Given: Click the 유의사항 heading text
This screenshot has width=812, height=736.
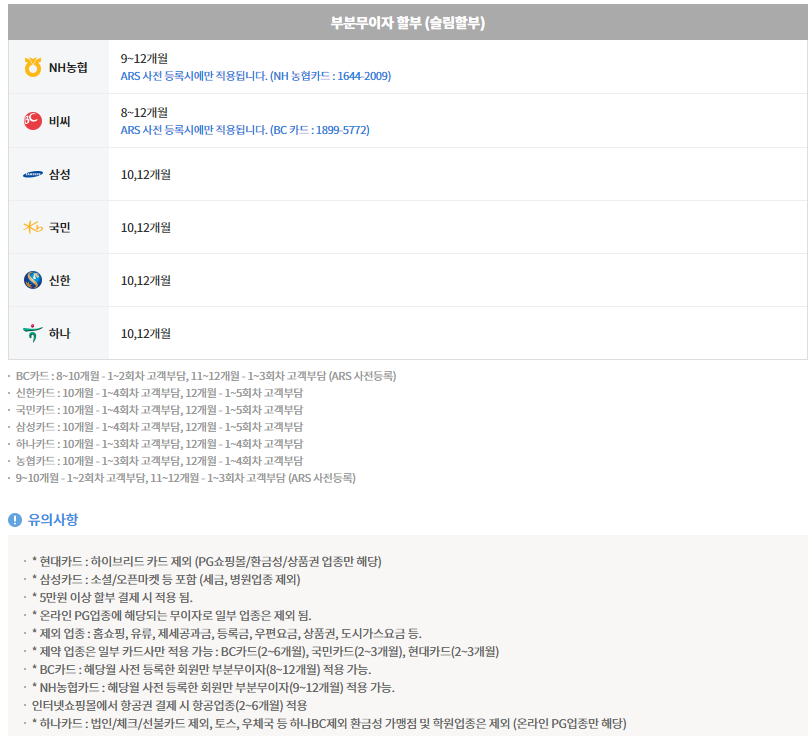Looking at the screenshot, I should [53, 519].
